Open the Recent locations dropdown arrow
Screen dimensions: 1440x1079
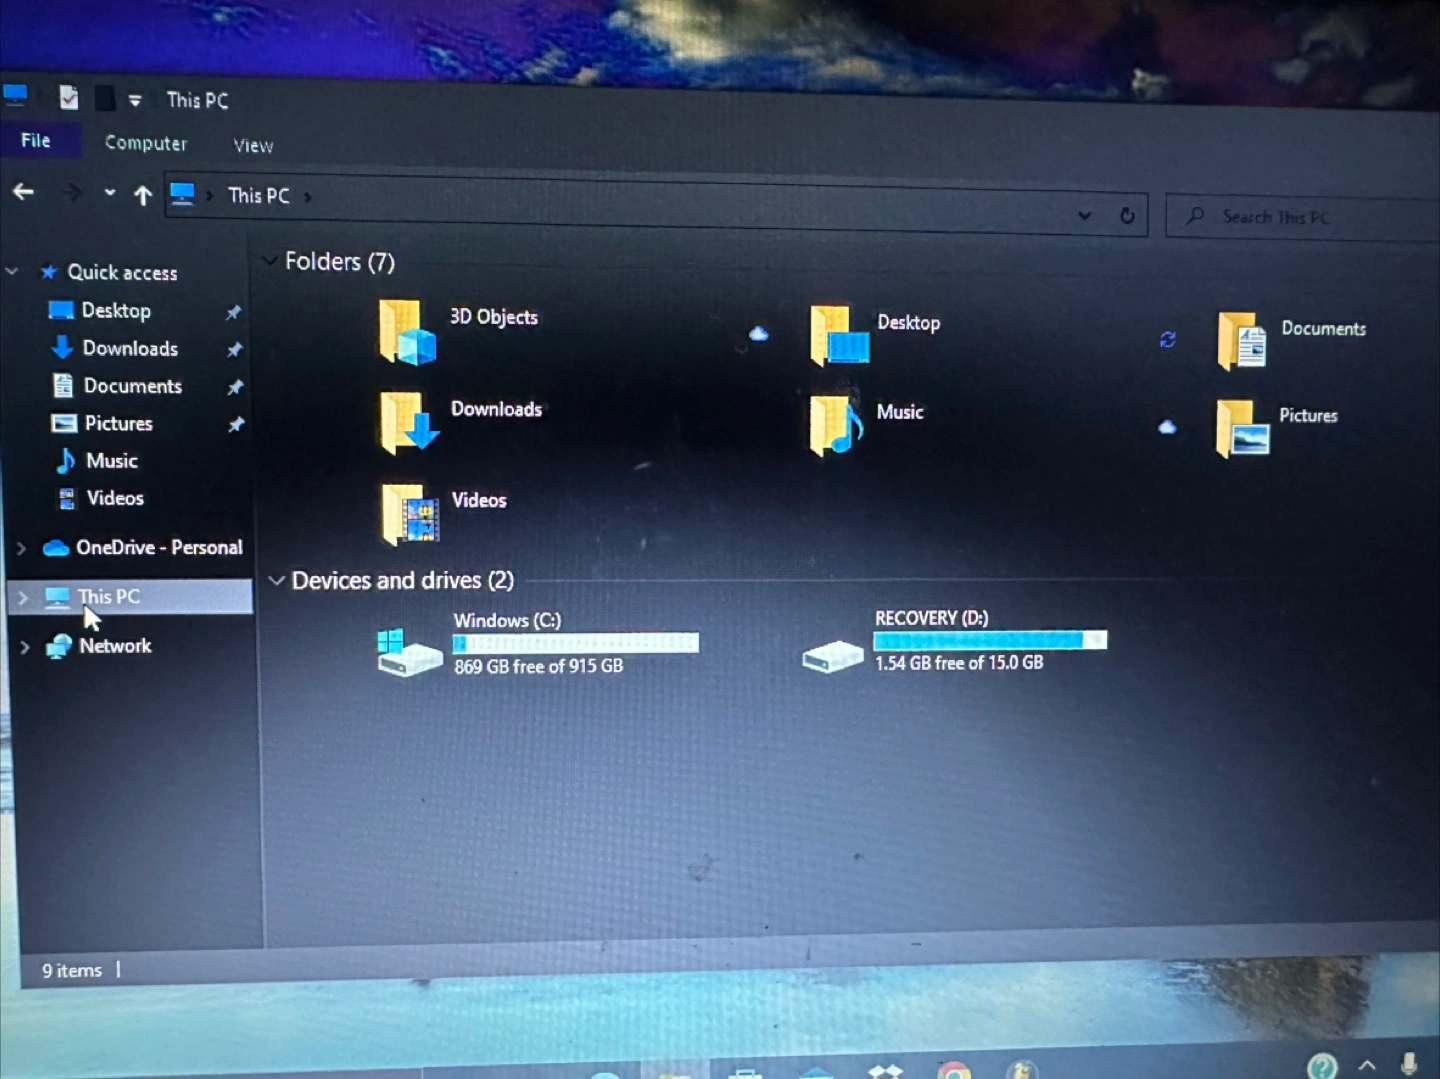(x=109, y=193)
